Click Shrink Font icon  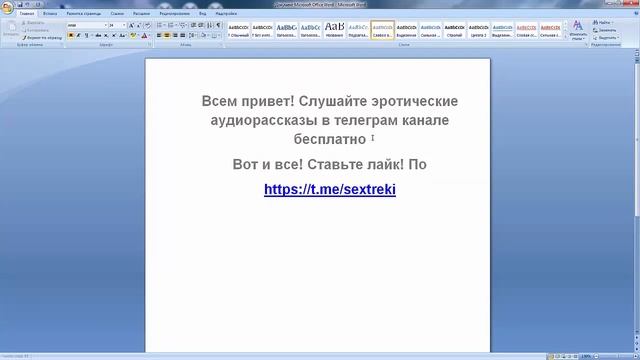click(139, 25)
